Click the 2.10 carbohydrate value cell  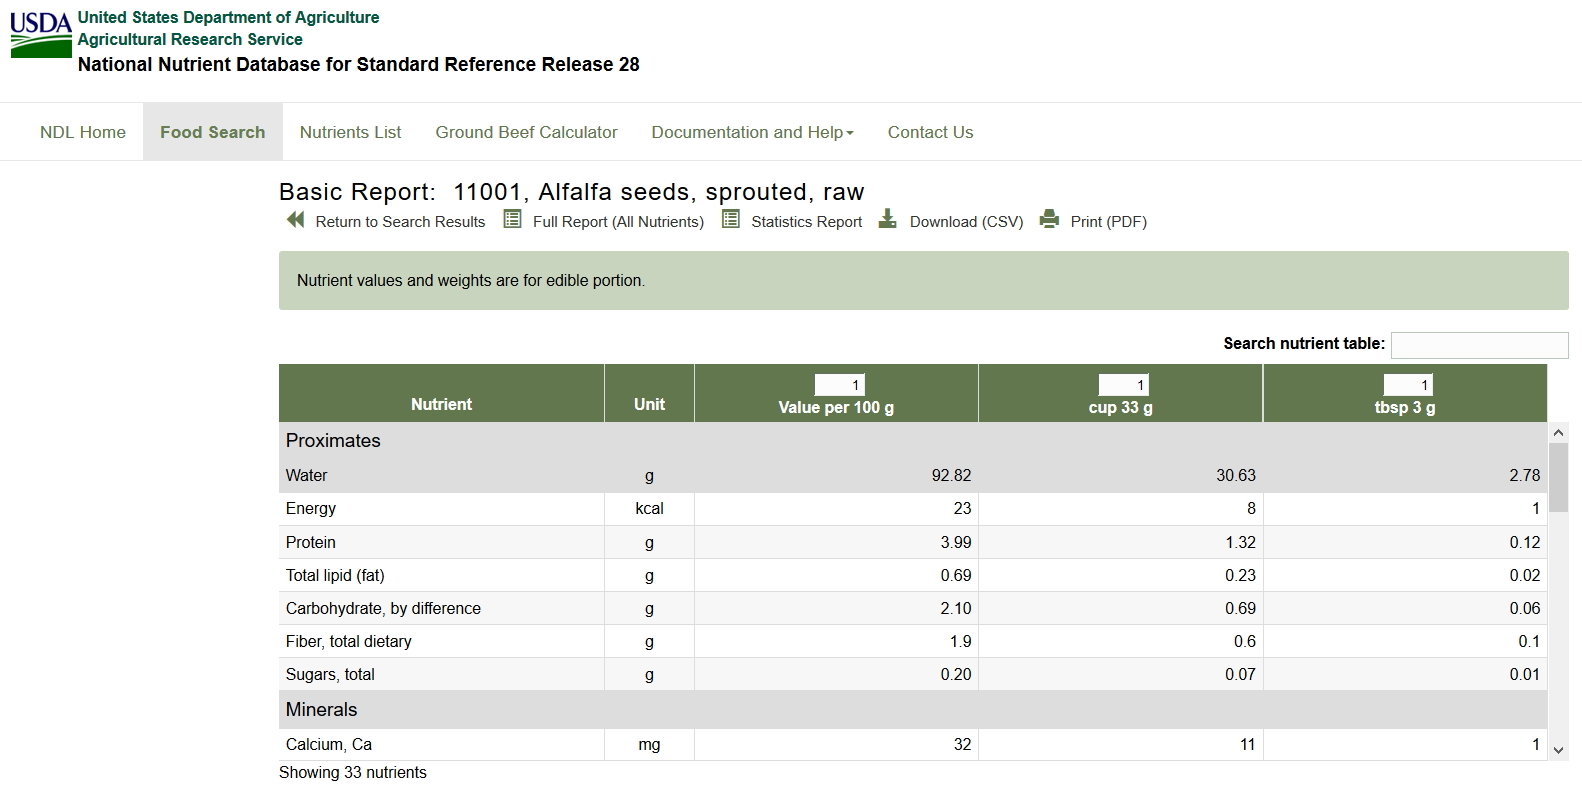836,608
